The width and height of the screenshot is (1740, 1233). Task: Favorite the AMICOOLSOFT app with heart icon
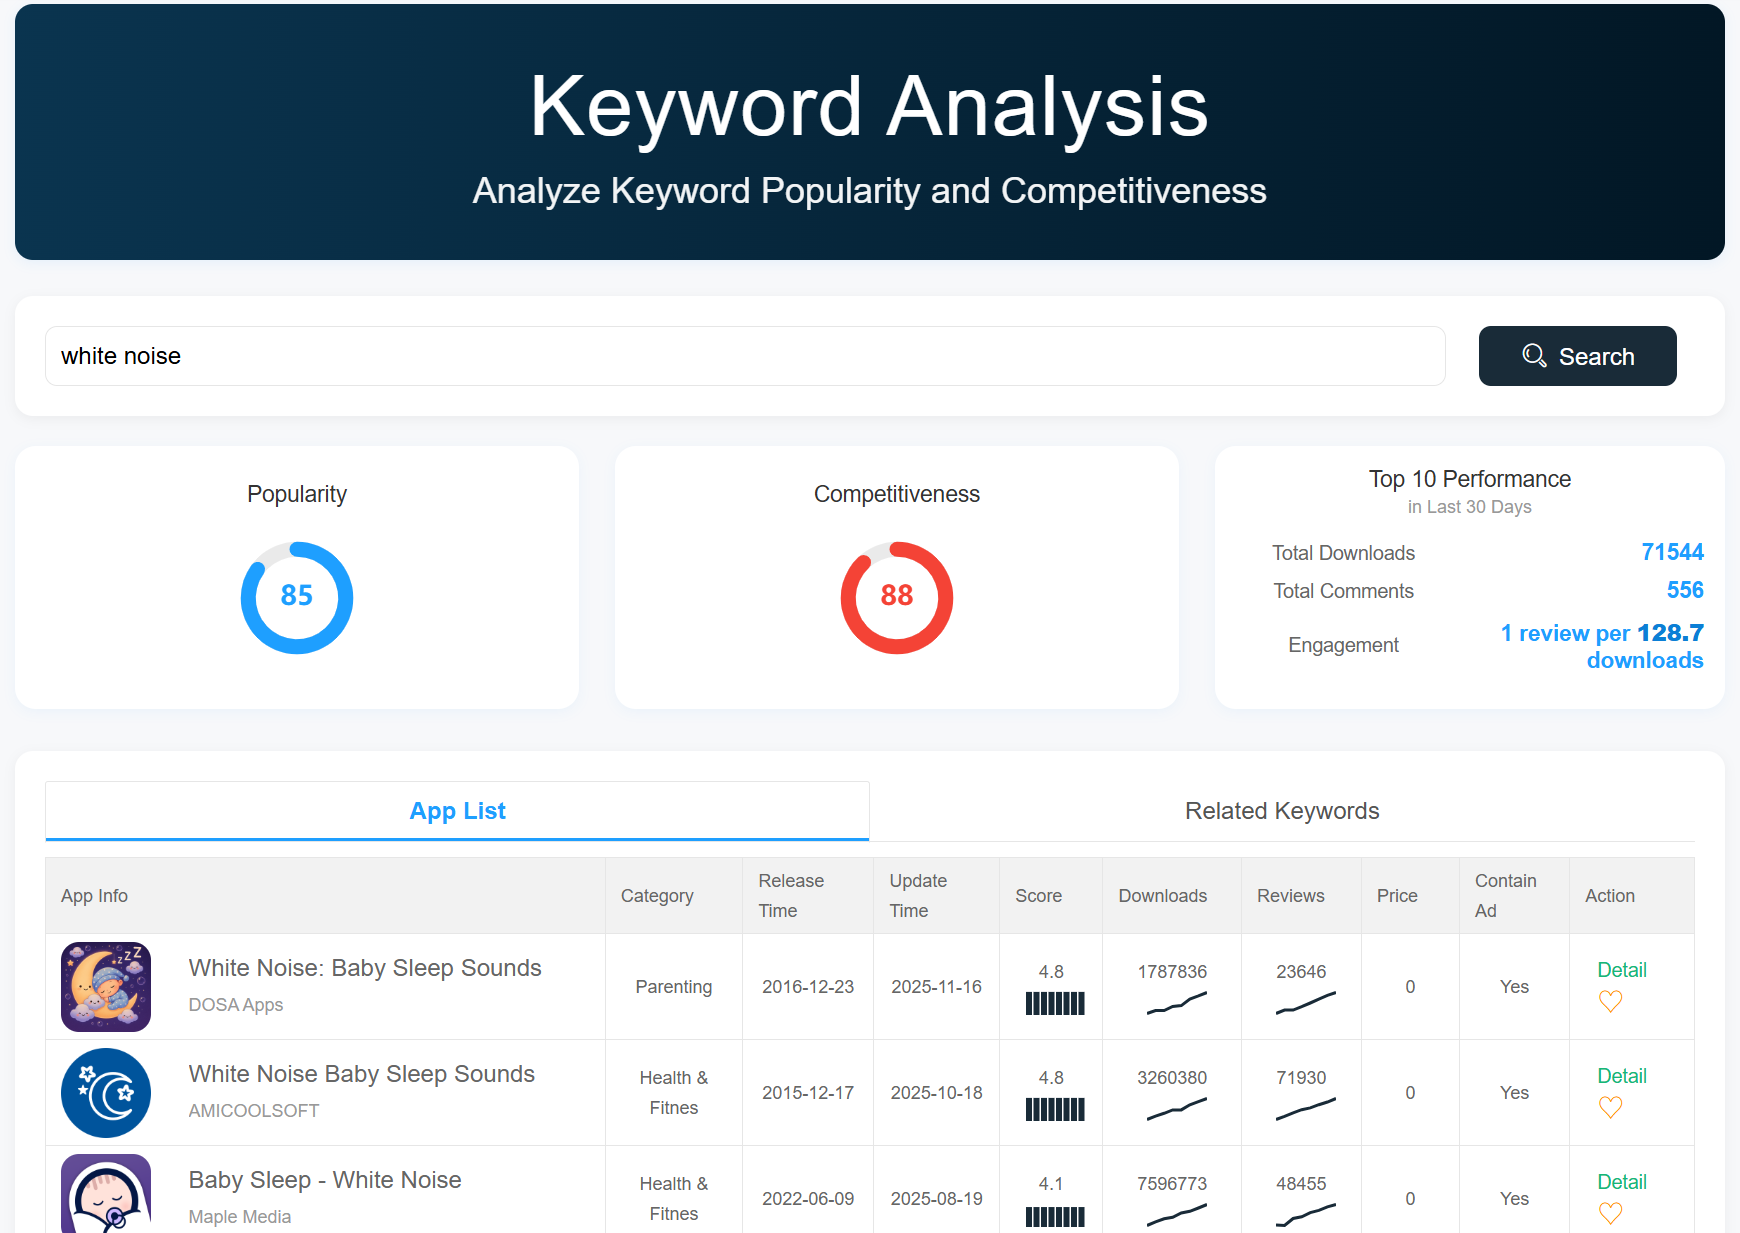pyautogui.click(x=1610, y=1107)
